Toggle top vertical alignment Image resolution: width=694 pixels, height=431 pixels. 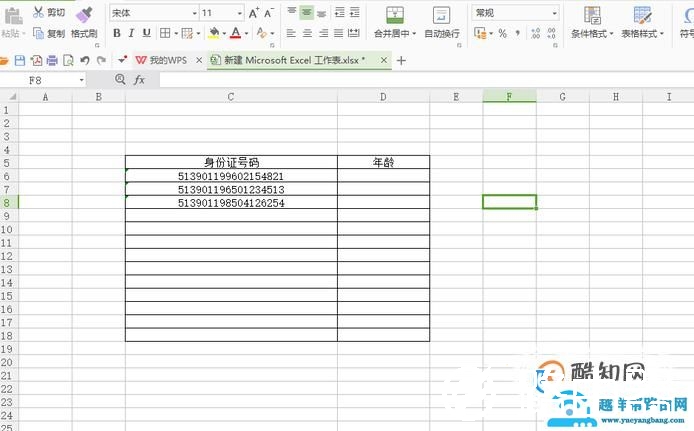click(291, 12)
